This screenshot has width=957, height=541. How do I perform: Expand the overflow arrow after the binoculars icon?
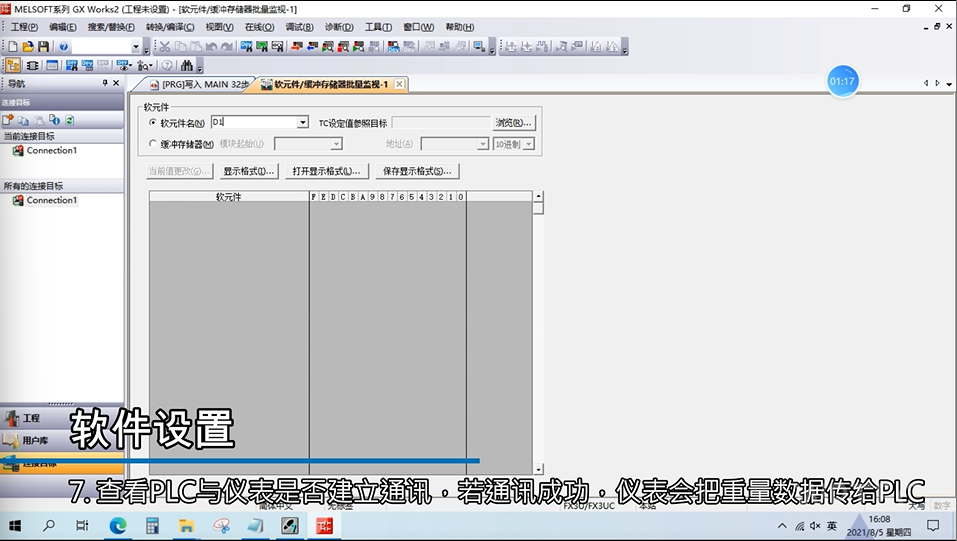coord(200,67)
